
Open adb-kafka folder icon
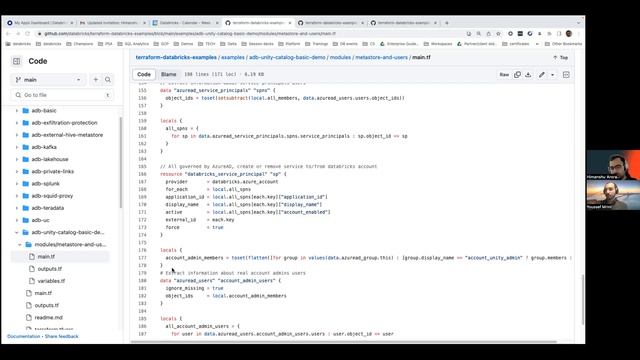point(26,147)
